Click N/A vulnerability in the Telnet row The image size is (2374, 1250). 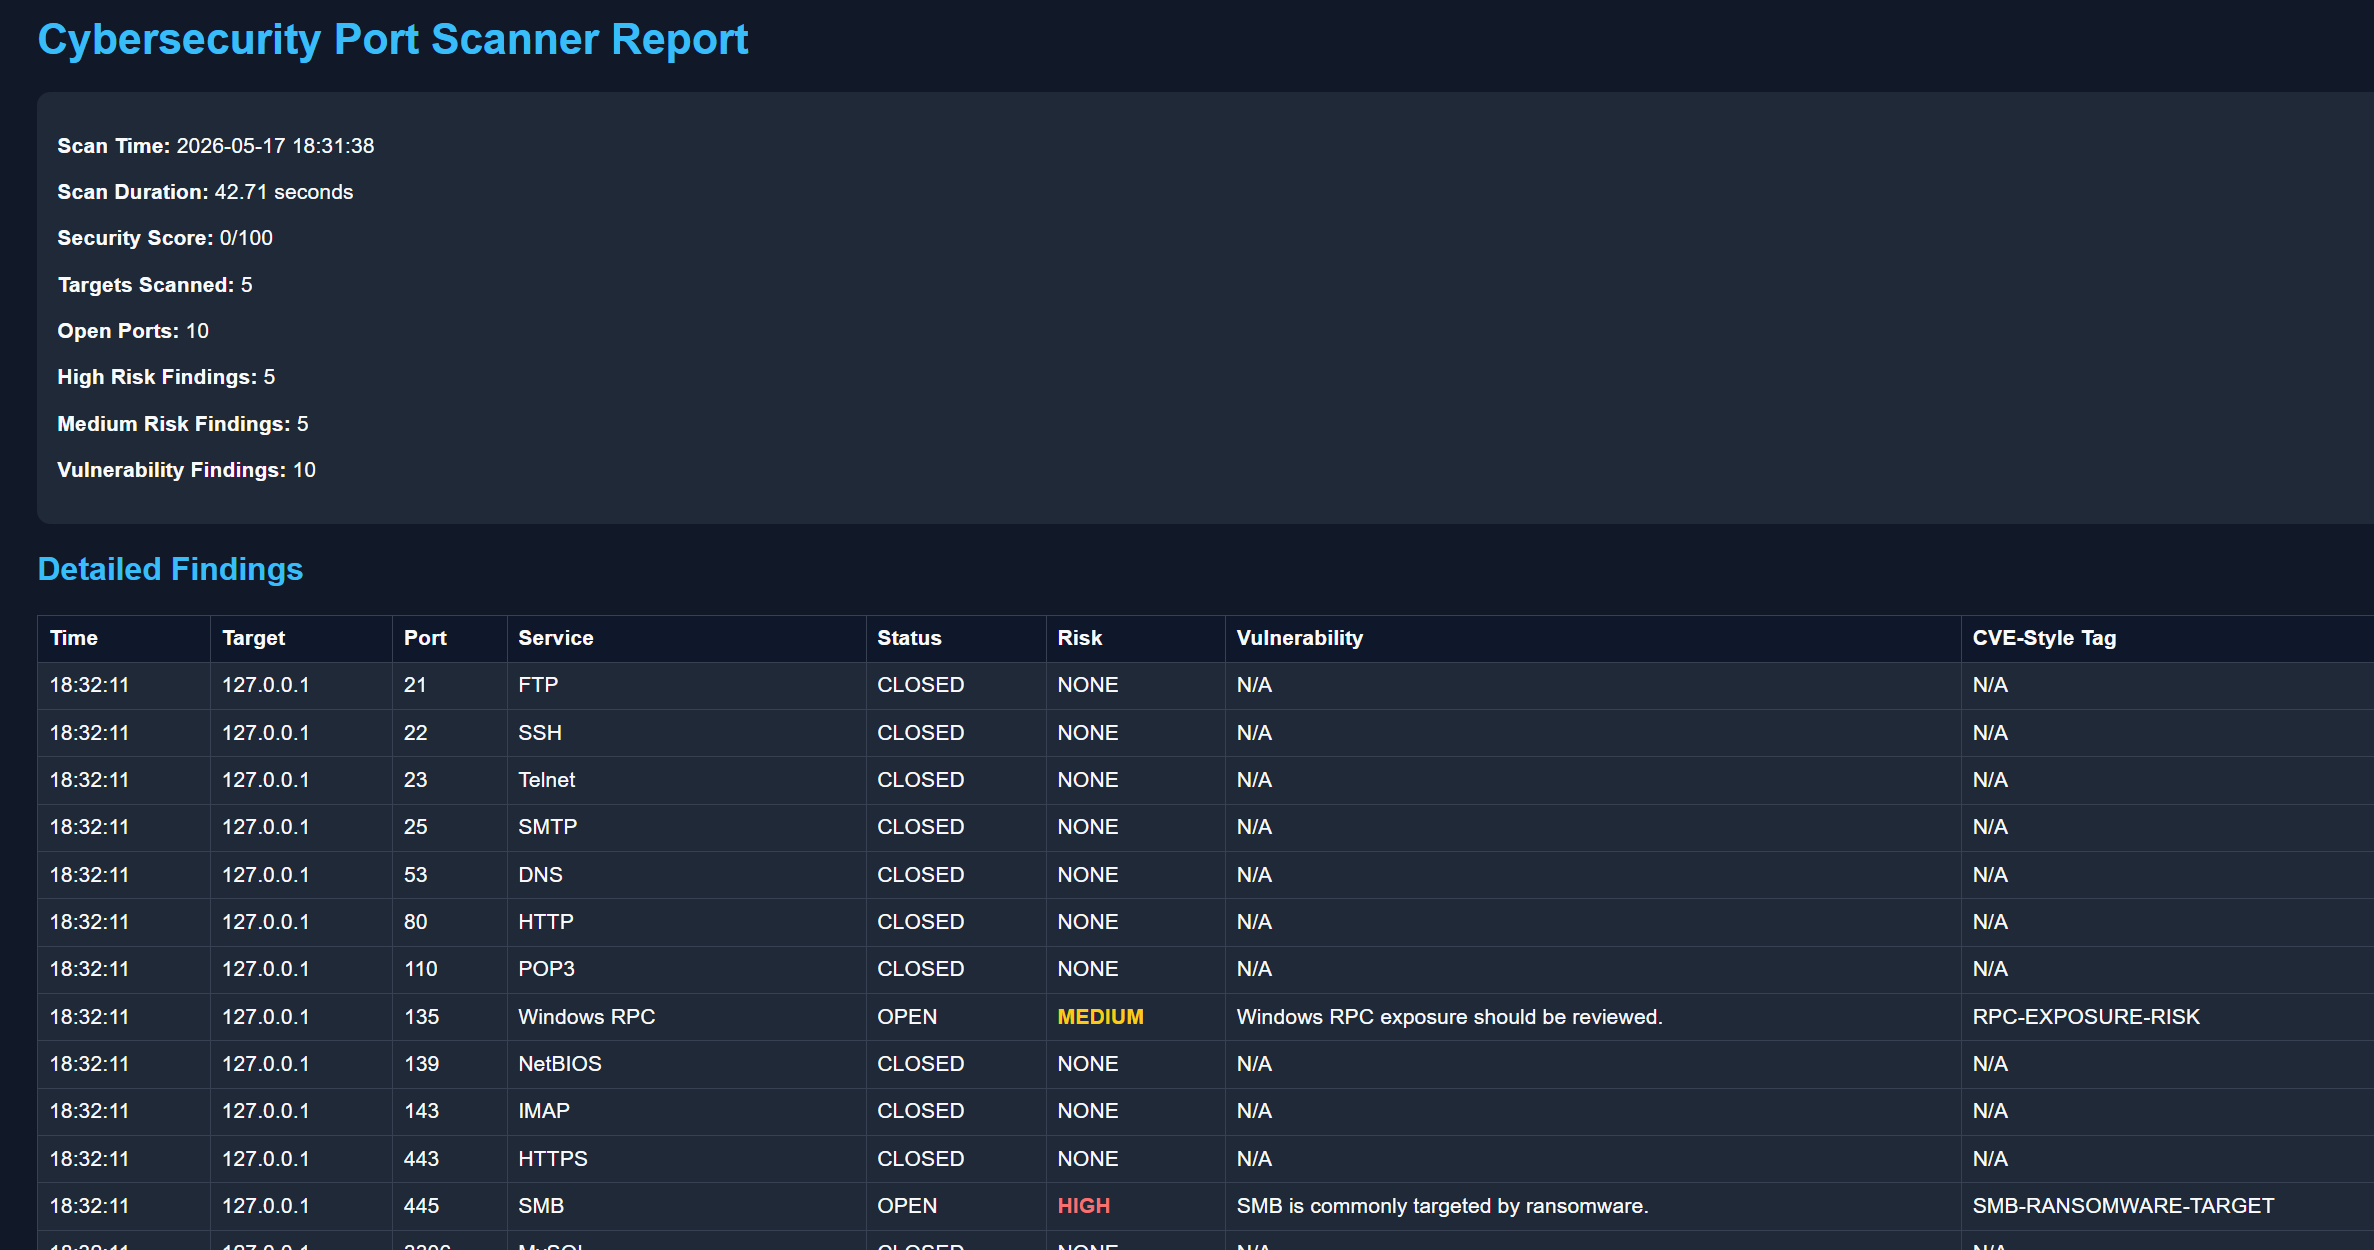[x=1254, y=780]
